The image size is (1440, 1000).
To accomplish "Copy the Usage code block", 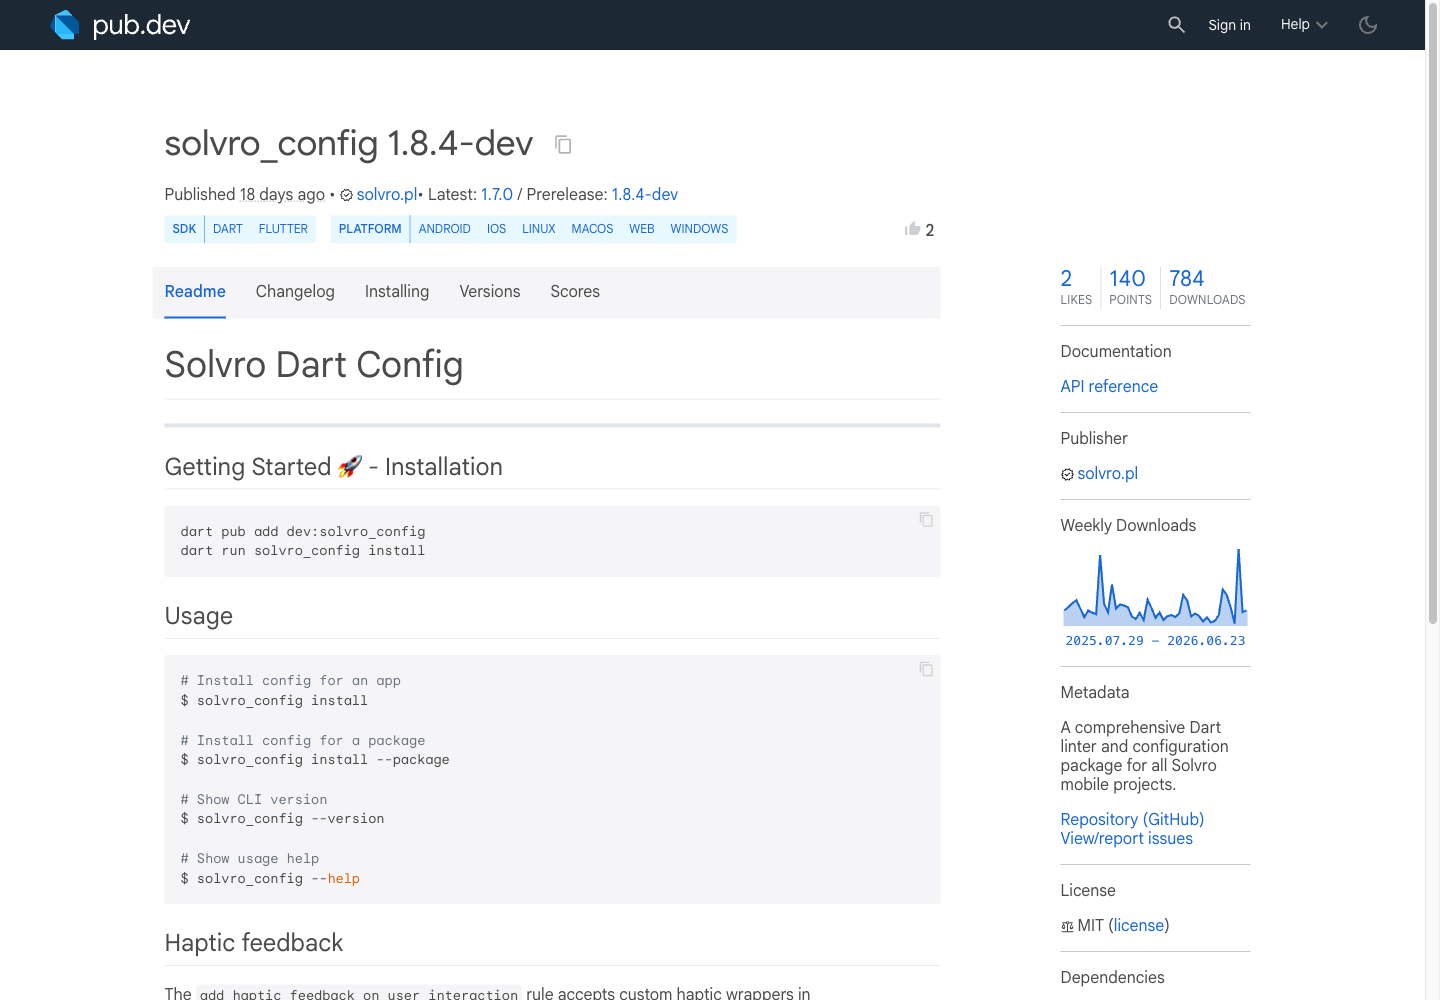I will click(x=926, y=669).
